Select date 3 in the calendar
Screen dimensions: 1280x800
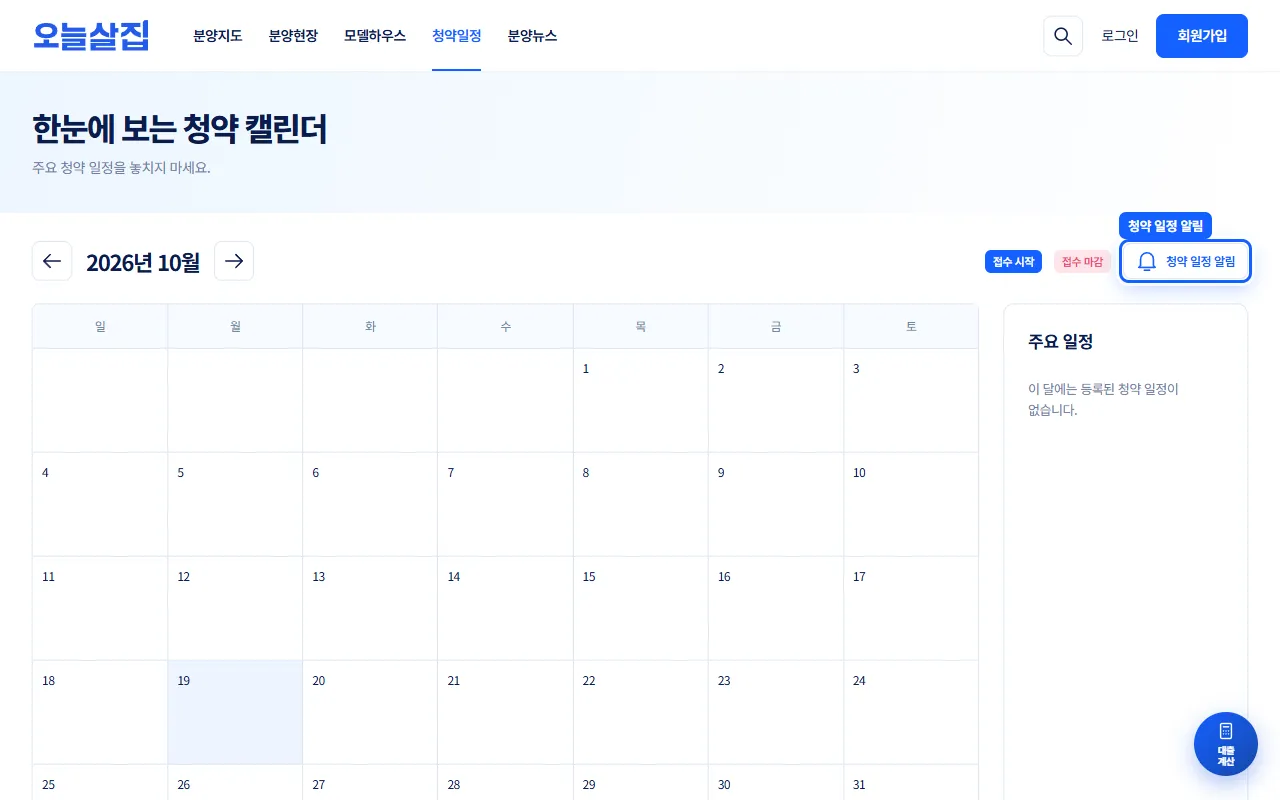(x=911, y=400)
